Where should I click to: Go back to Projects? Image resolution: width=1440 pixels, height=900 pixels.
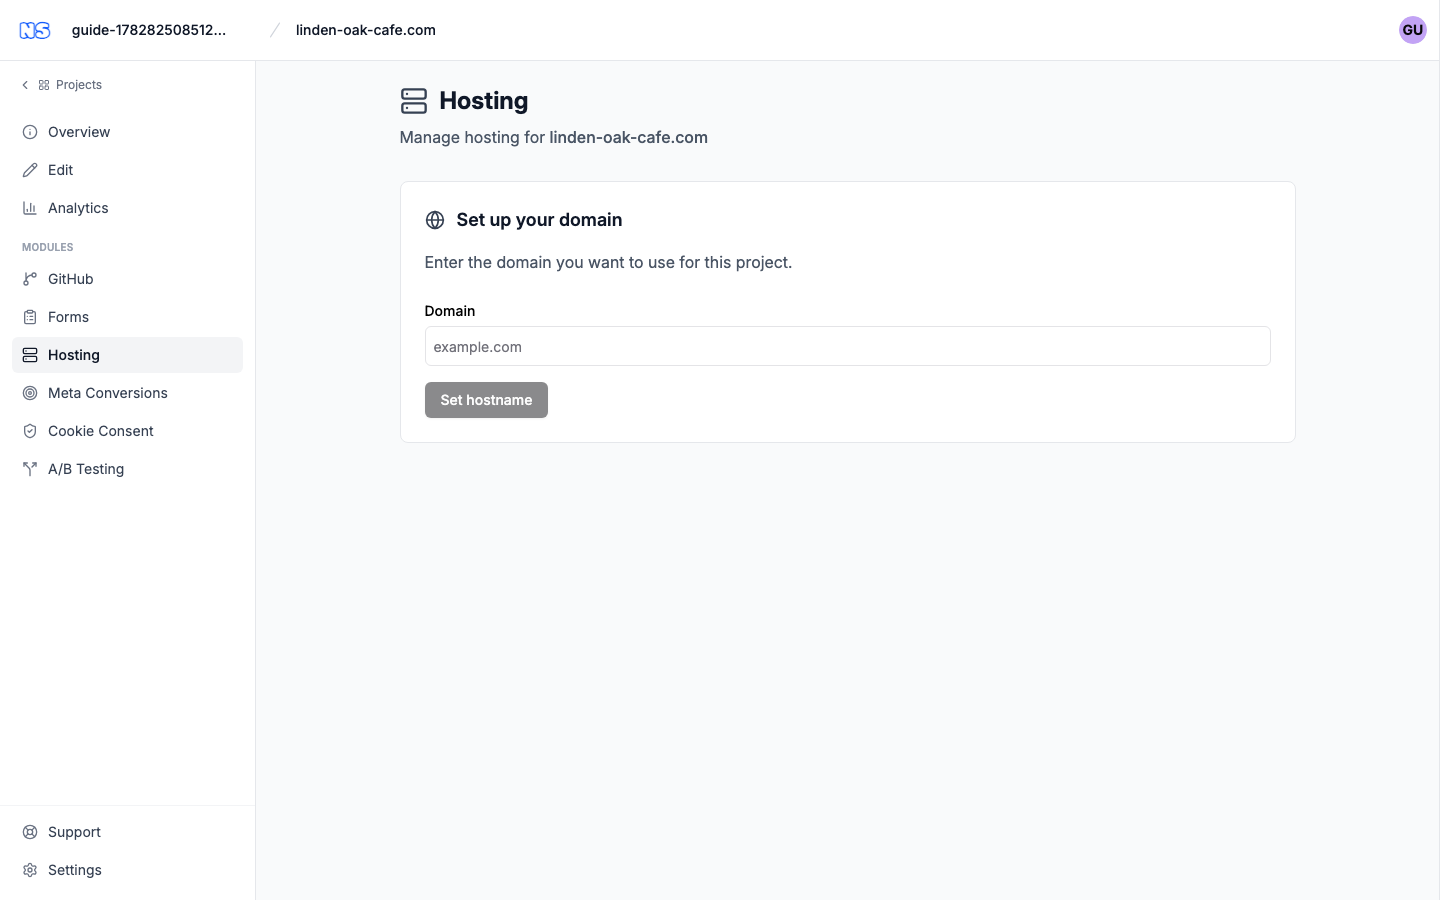coord(62,85)
